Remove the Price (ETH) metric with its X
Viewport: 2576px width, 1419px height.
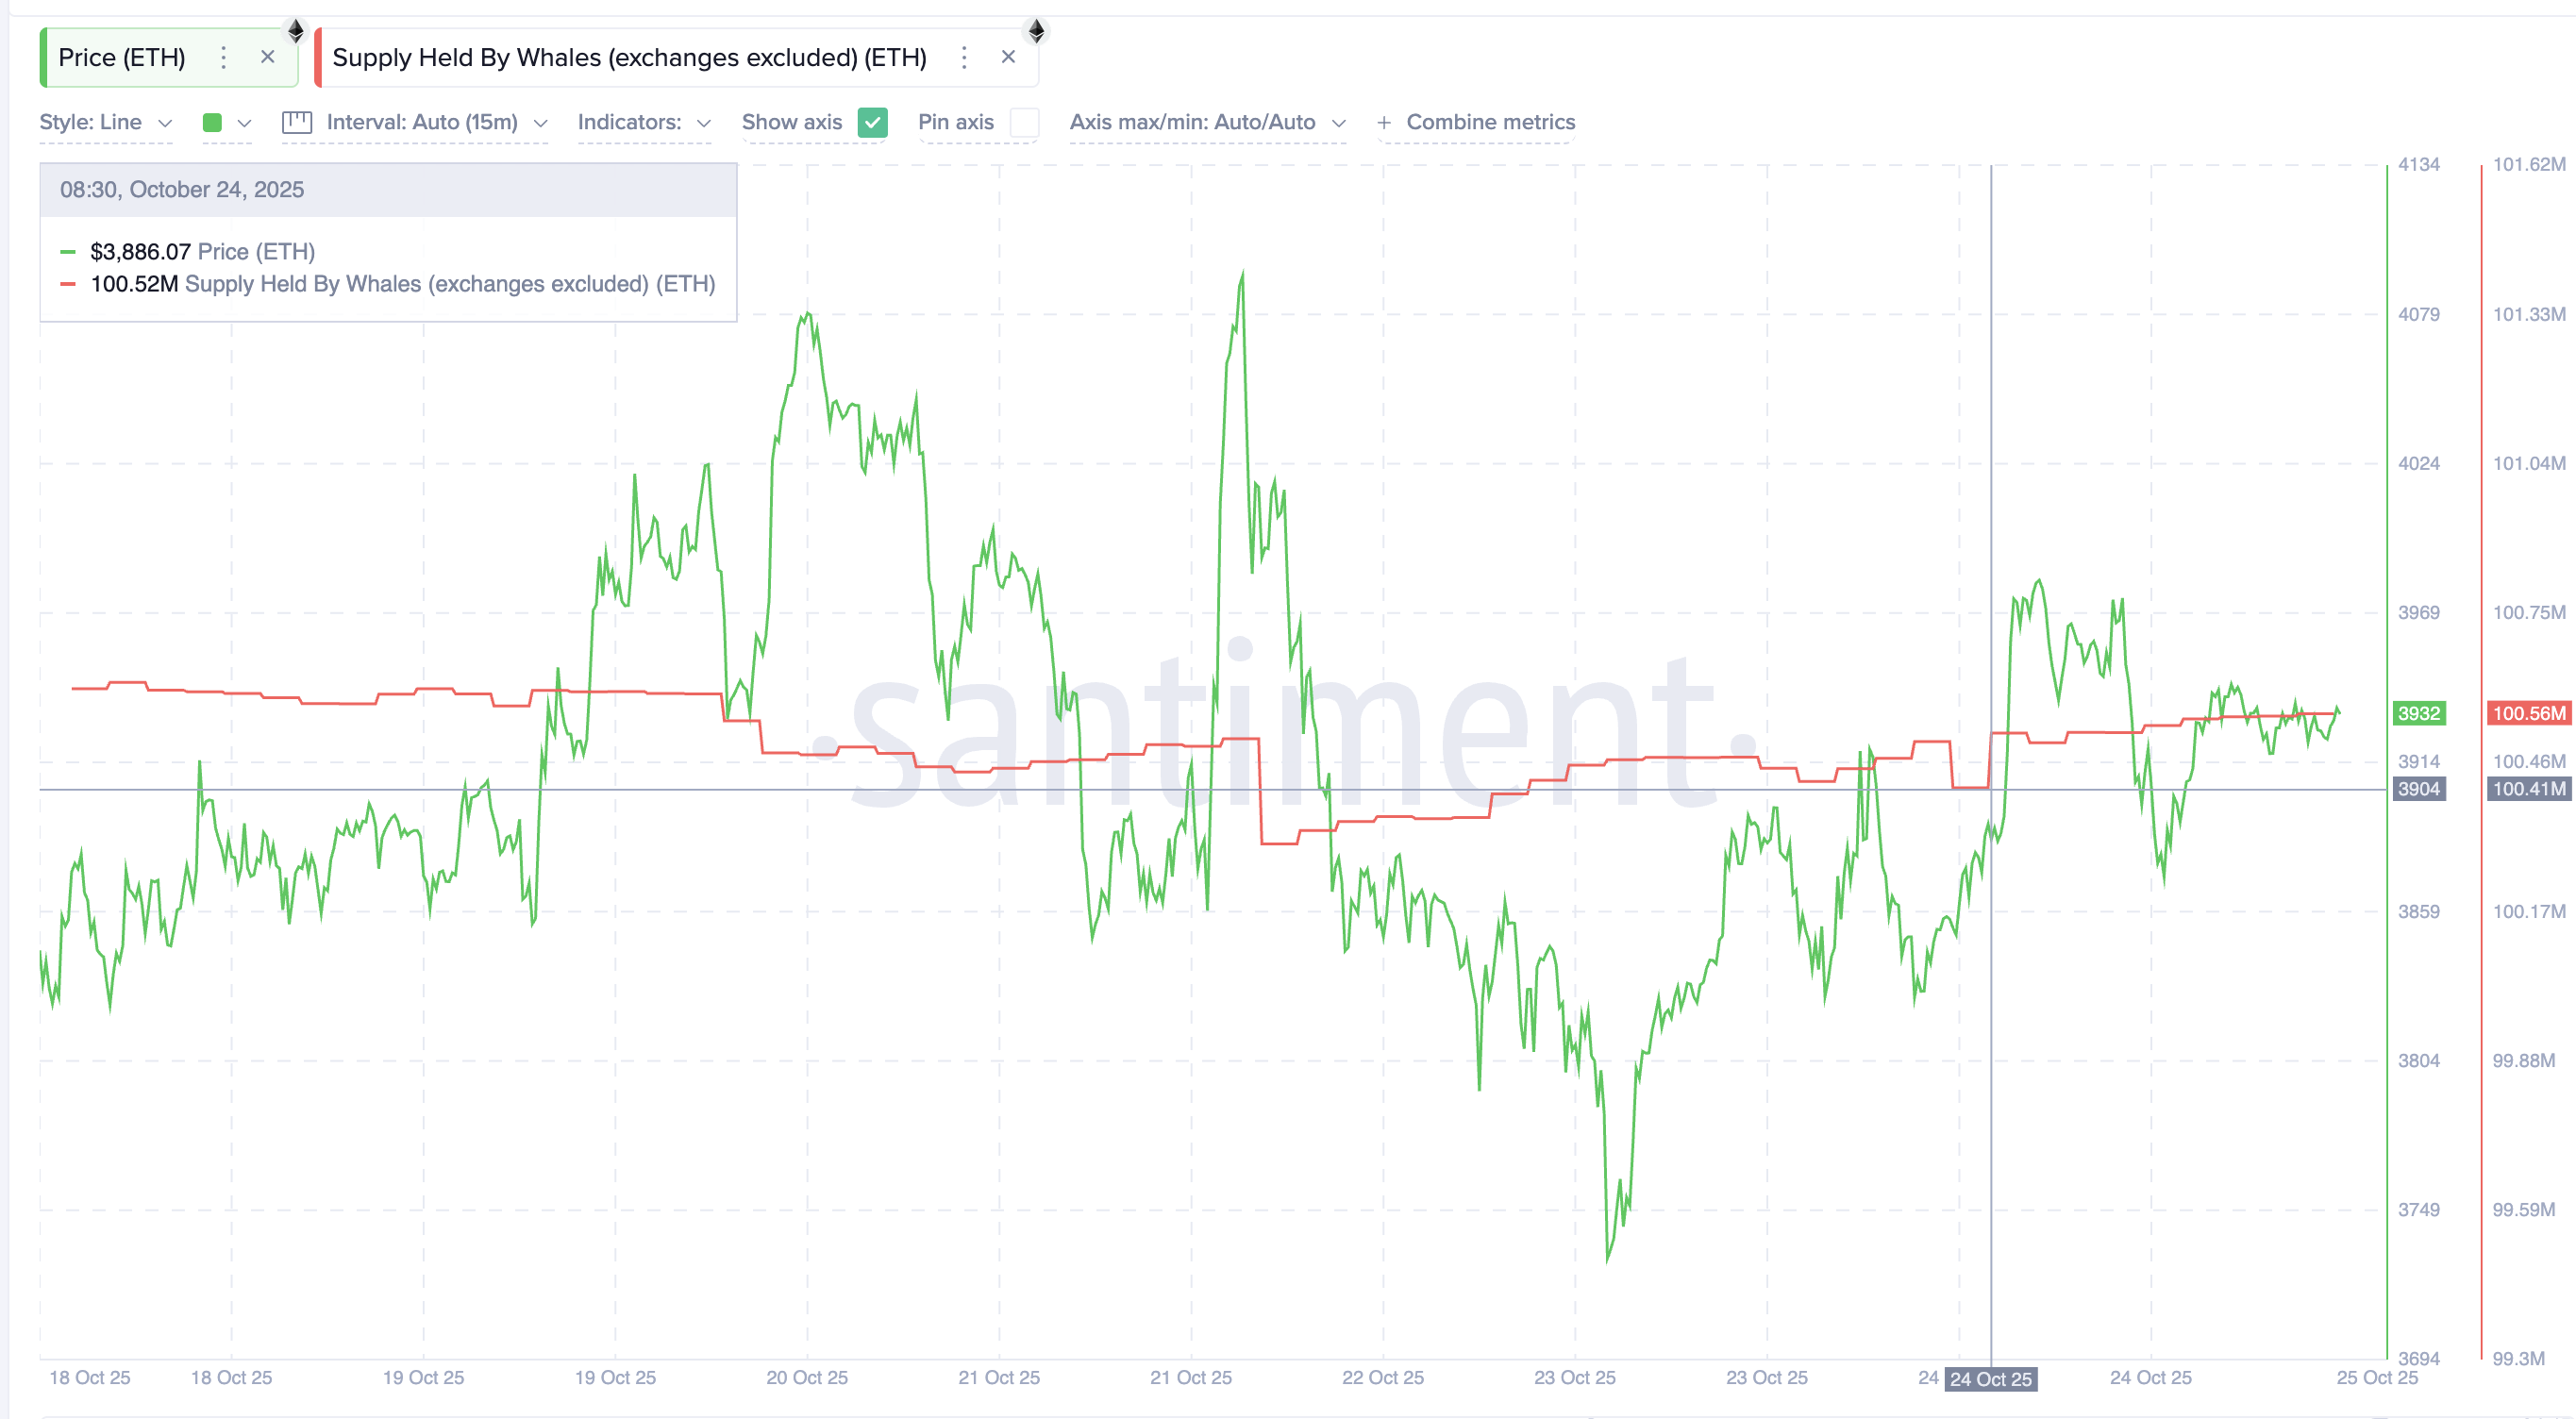(268, 57)
